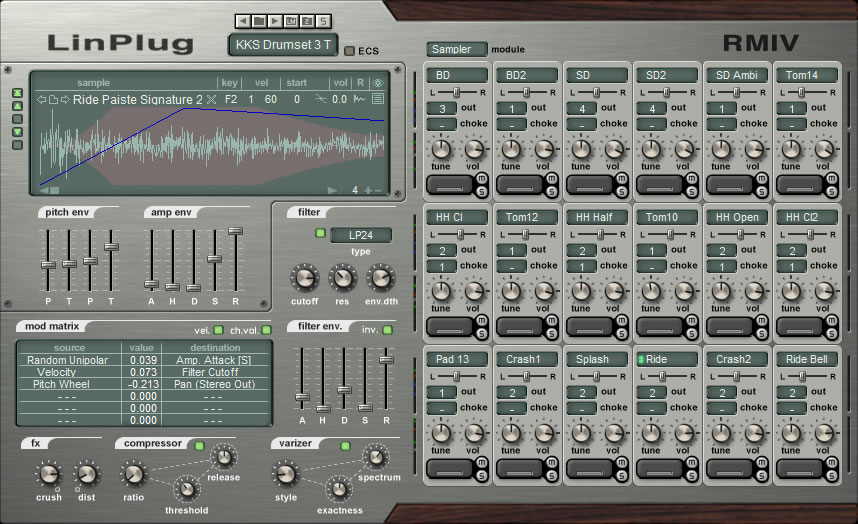Select the Crash2 pad name
The width and height of the screenshot is (858, 524).
tap(737, 359)
